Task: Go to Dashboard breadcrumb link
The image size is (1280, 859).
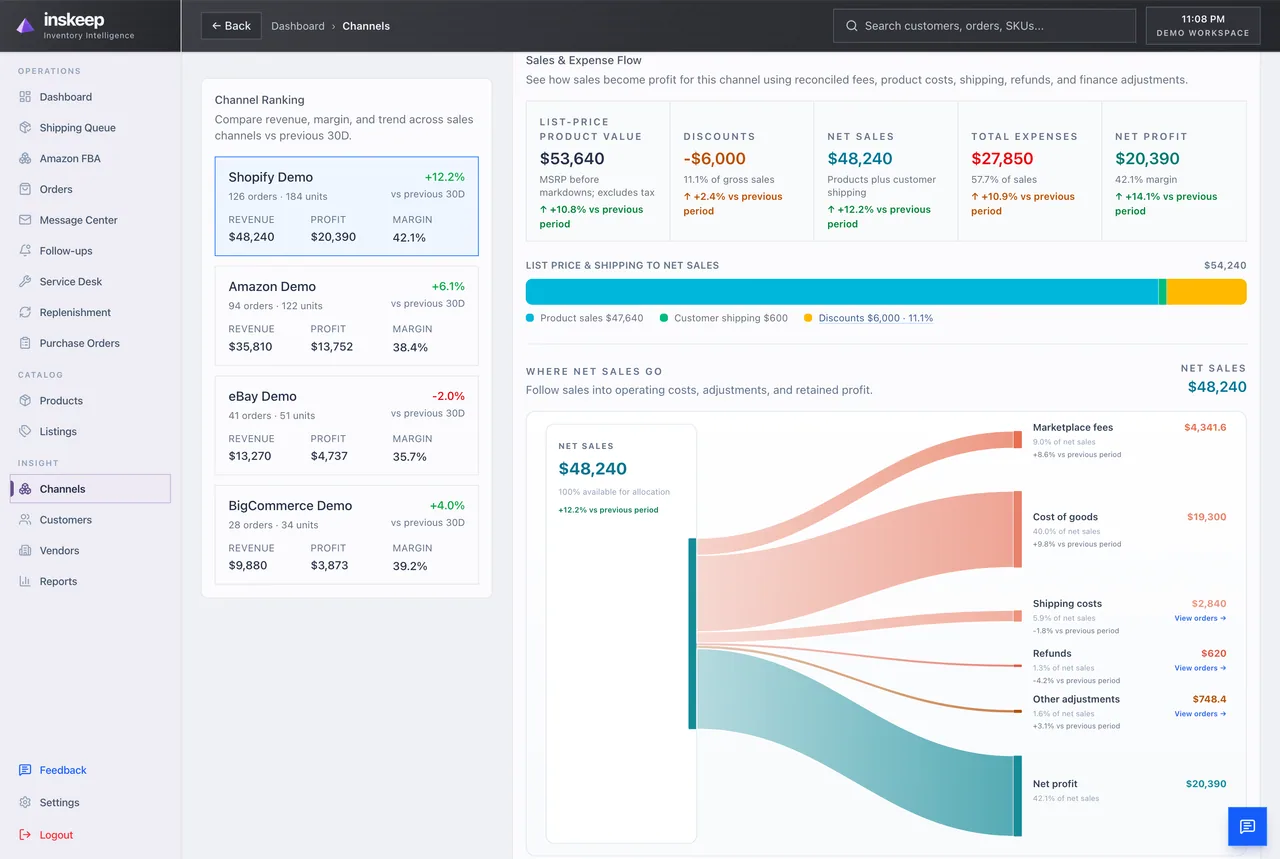Action: coord(298,26)
